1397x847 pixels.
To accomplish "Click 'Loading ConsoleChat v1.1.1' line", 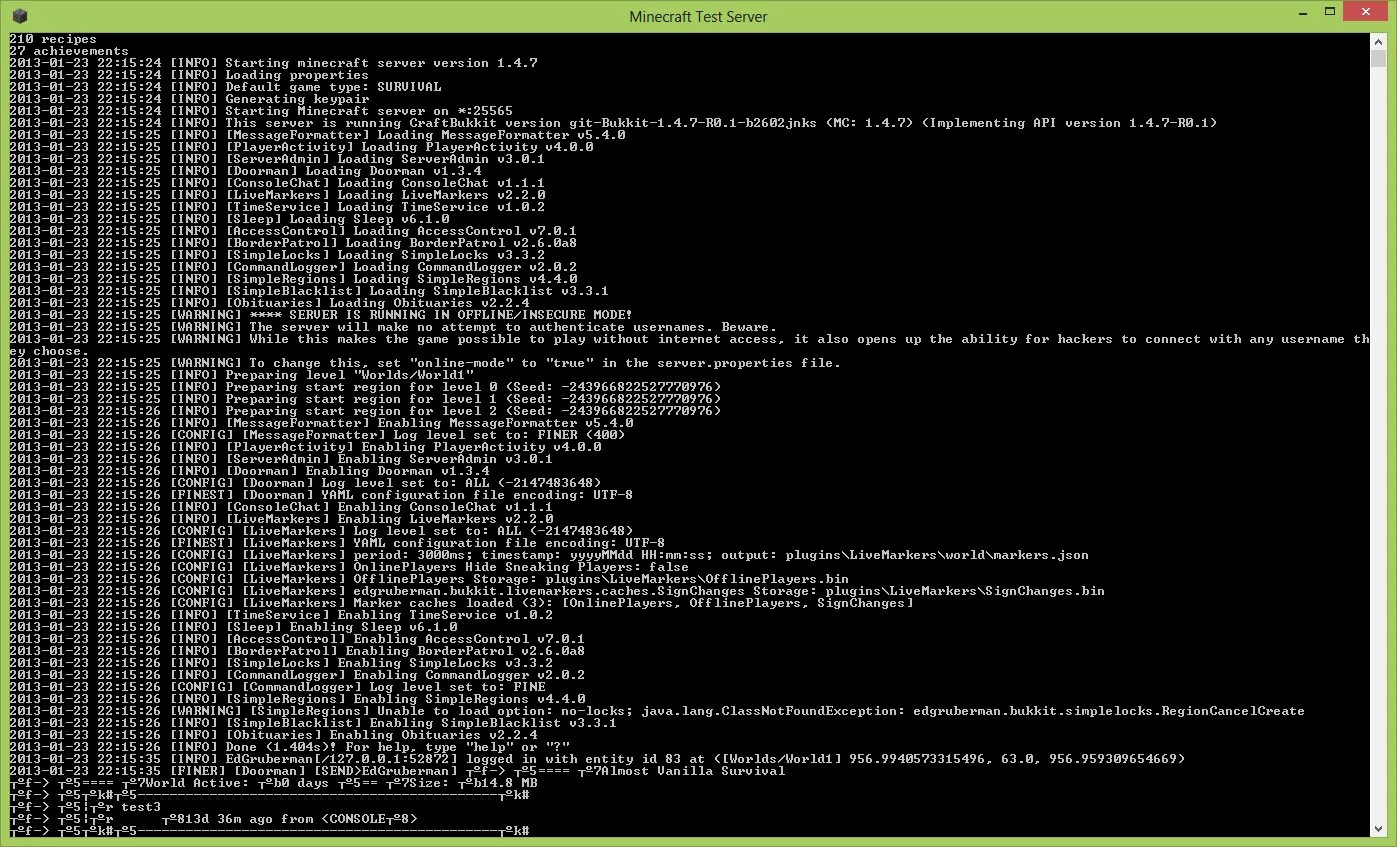I will coord(278,183).
